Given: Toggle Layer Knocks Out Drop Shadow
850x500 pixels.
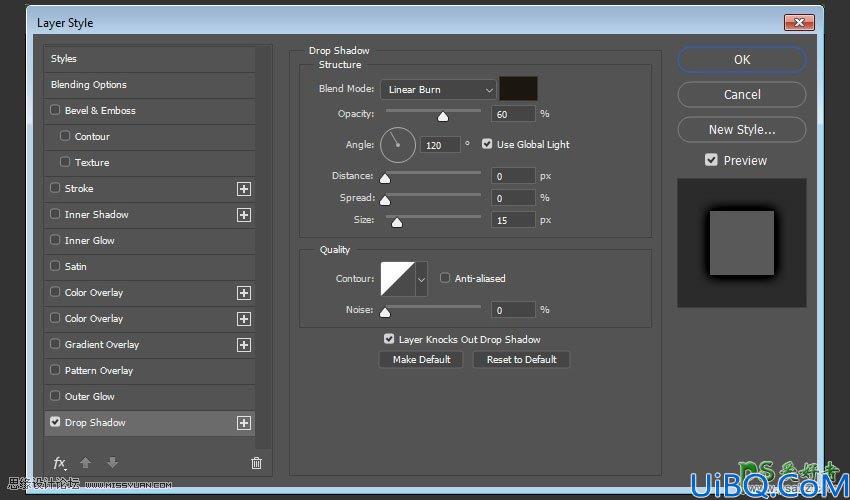Looking at the screenshot, I should pos(389,339).
